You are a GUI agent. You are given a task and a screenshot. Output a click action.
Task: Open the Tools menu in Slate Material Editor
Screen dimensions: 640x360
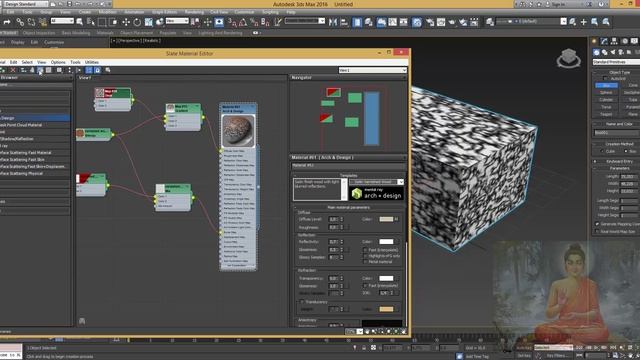click(x=75, y=62)
